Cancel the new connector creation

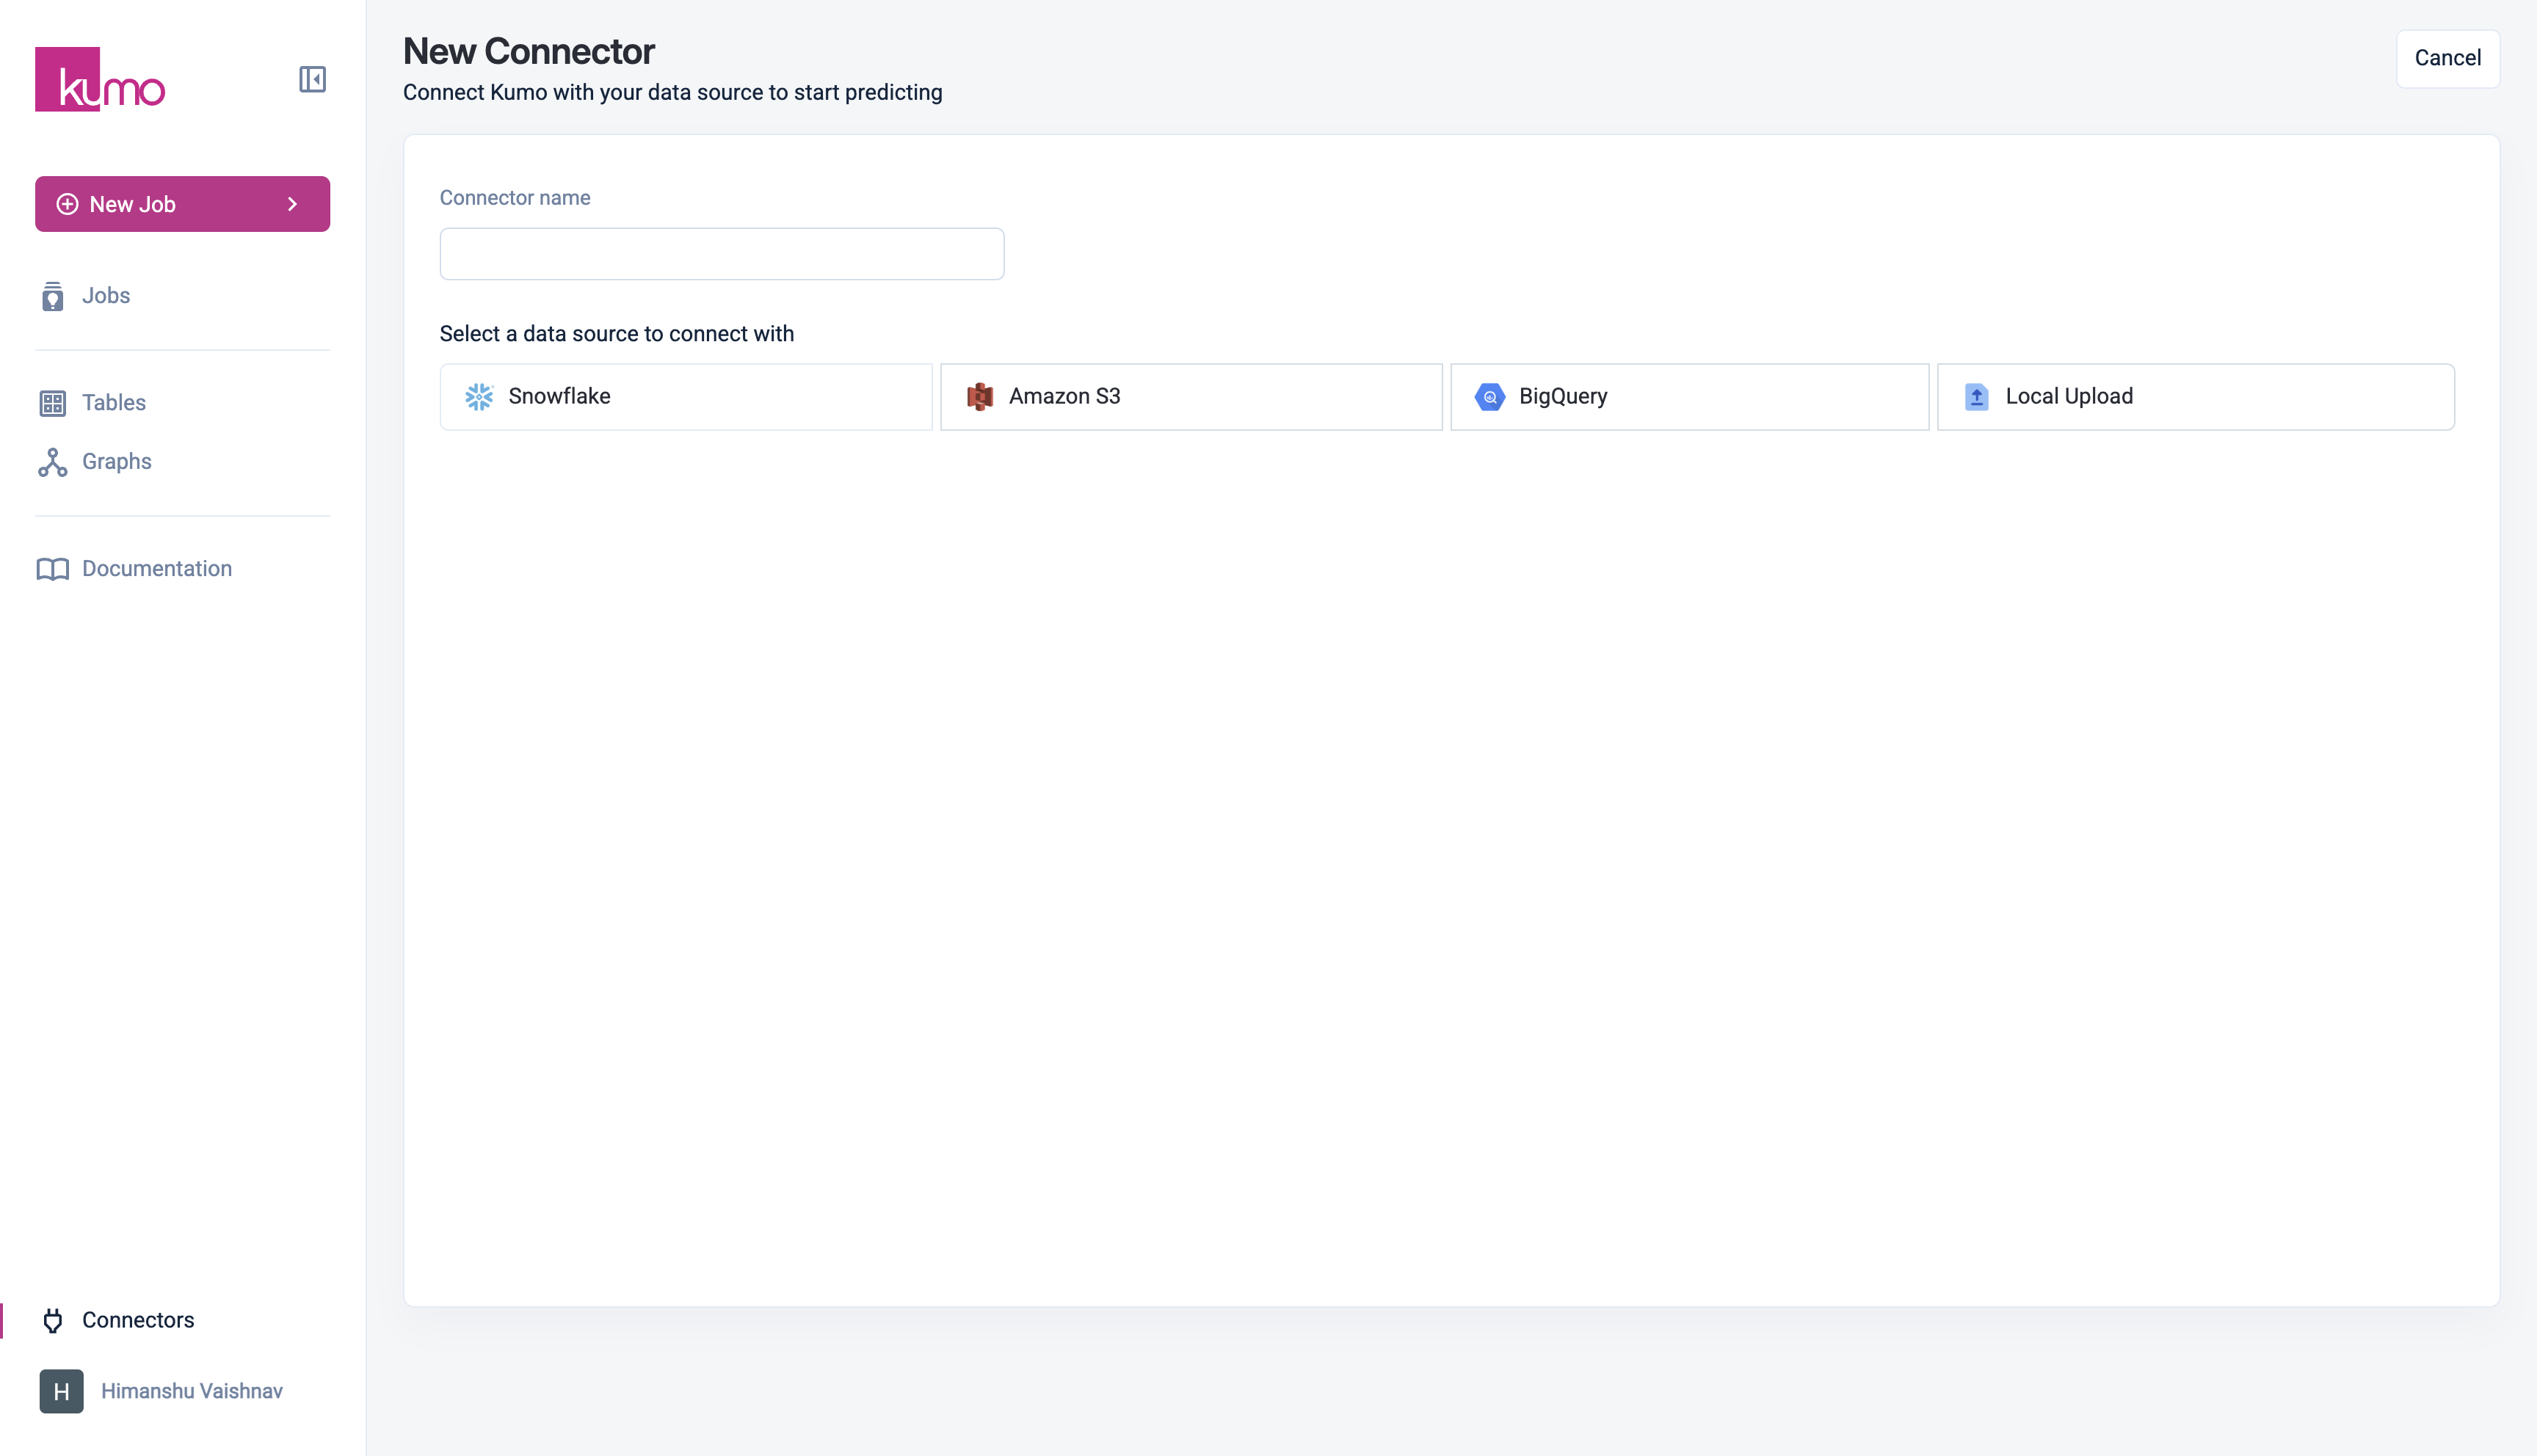[2447, 58]
